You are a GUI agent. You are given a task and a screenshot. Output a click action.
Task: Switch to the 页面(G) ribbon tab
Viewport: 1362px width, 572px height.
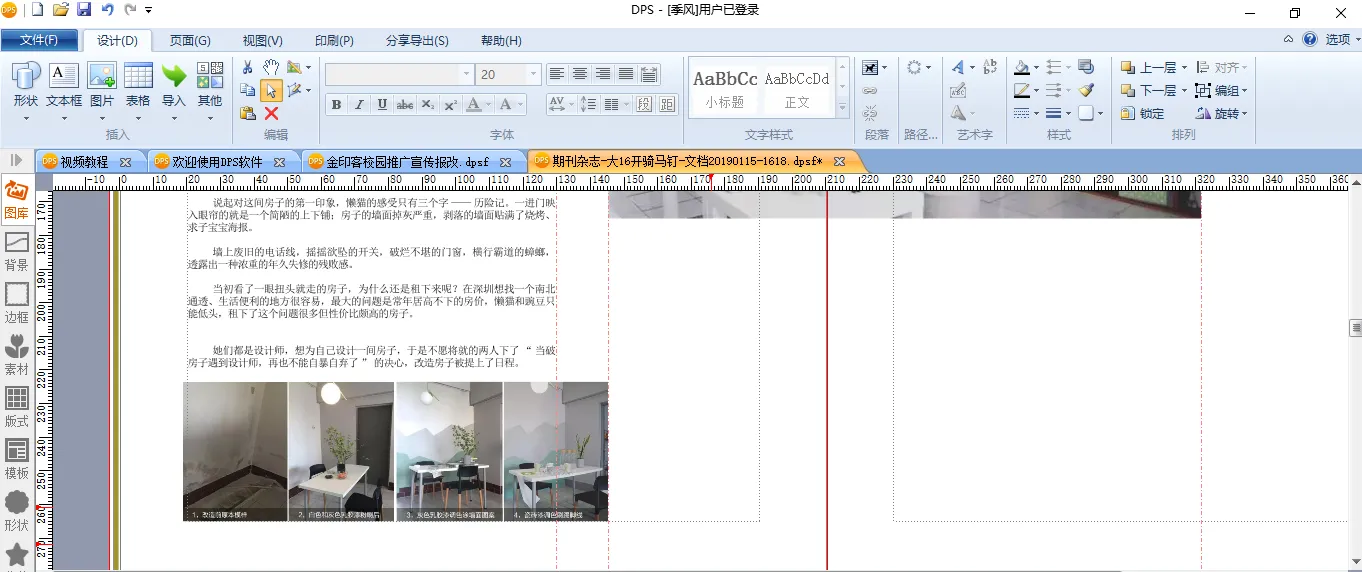coord(189,41)
